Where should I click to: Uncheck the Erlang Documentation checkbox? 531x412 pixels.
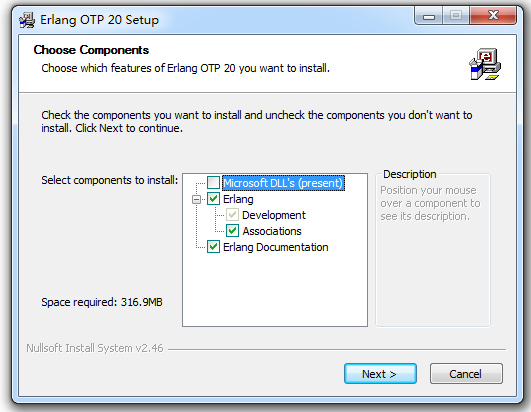[213, 247]
